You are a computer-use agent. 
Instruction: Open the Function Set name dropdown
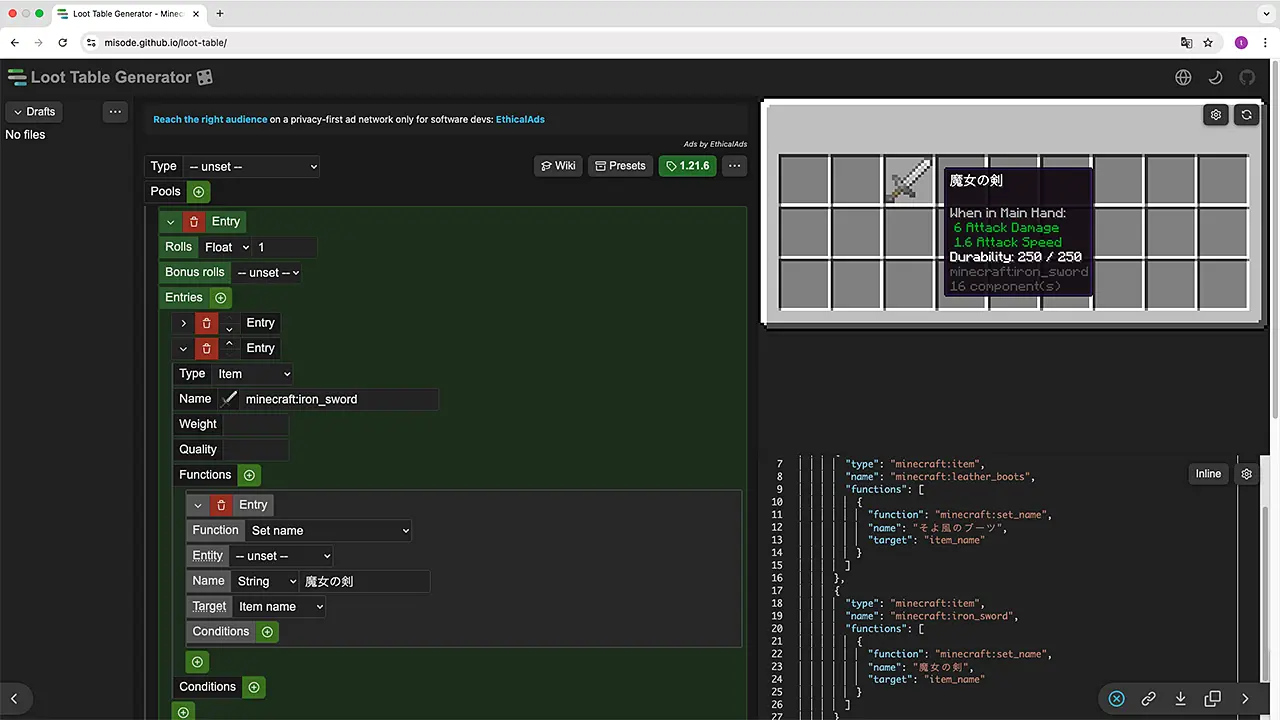[x=329, y=531]
